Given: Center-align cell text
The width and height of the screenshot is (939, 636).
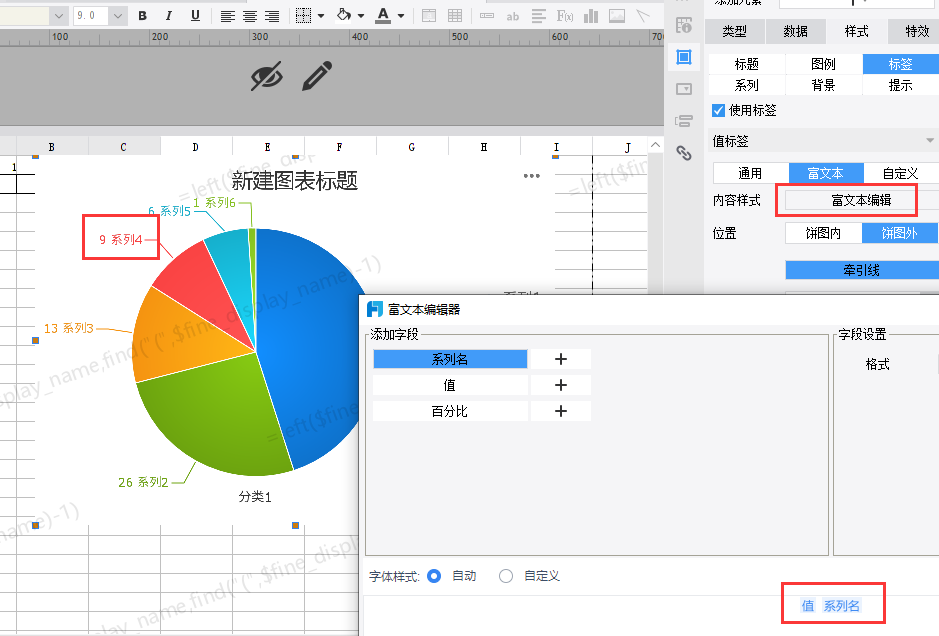Looking at the screenshot, I should click(250, 16).
